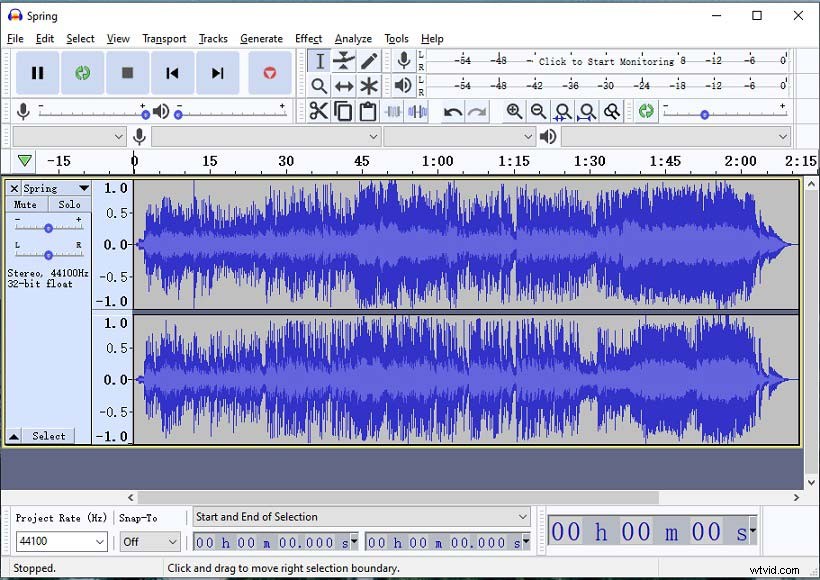Viewport: 820px width, 580px height.
Task: Click the Cut scissors icon
Action: 319,111
